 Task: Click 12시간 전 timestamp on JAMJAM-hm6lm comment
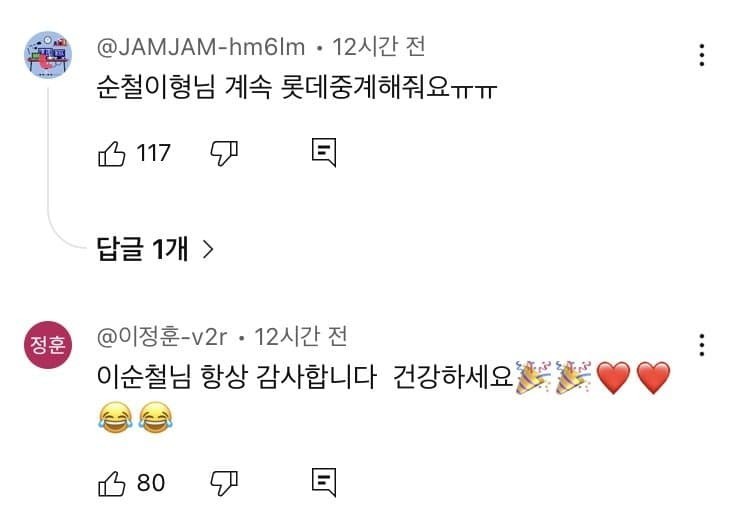(378, 47)
